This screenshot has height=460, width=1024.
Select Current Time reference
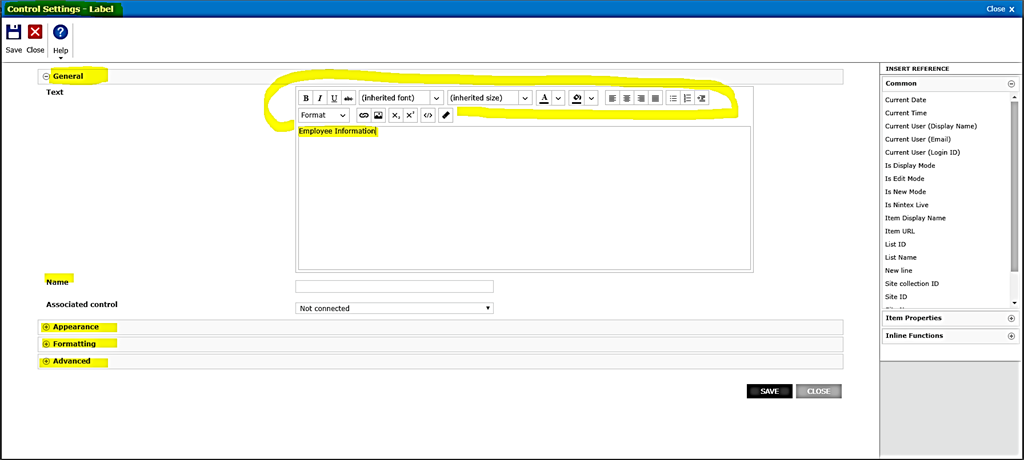[905, 113]
